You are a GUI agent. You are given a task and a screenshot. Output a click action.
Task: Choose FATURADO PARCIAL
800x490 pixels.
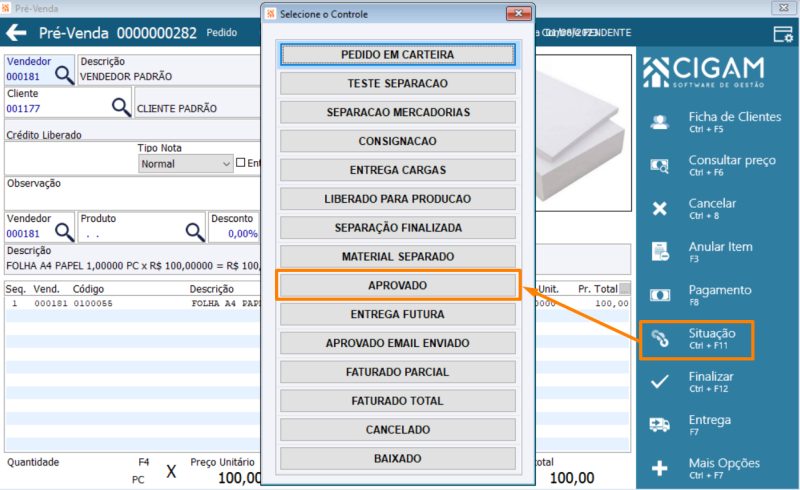397,372
